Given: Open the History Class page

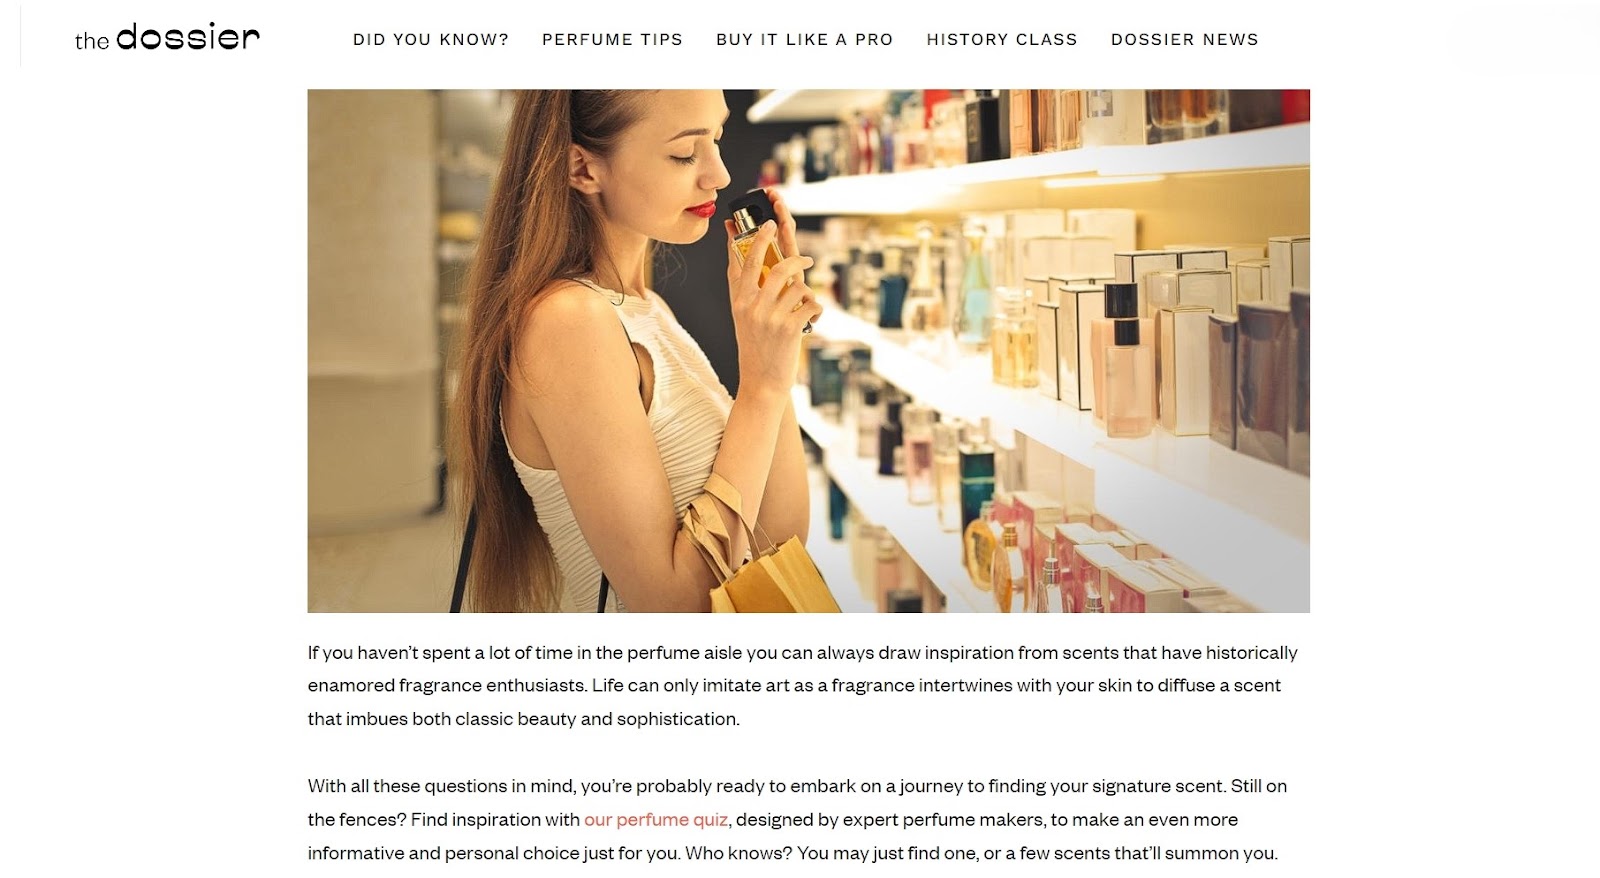Looking at the screenshot, I should [1002, 40].
